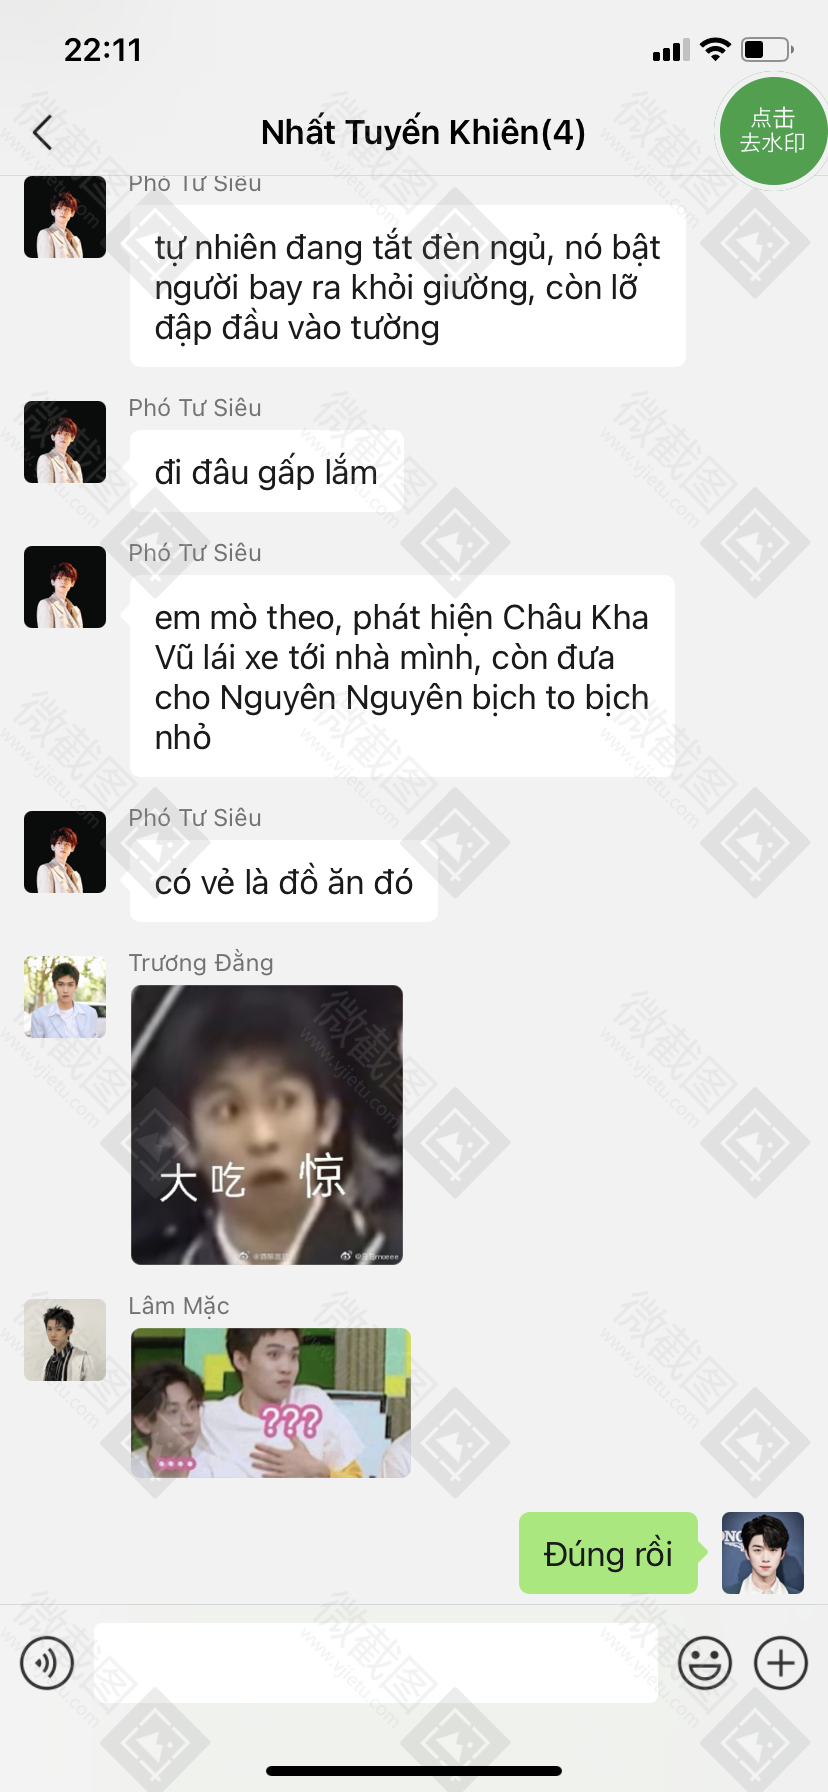Open the emoji sticker picker
This screenshot has height=1792, width=828.
pyautogui.click(x=705, y=1663)
